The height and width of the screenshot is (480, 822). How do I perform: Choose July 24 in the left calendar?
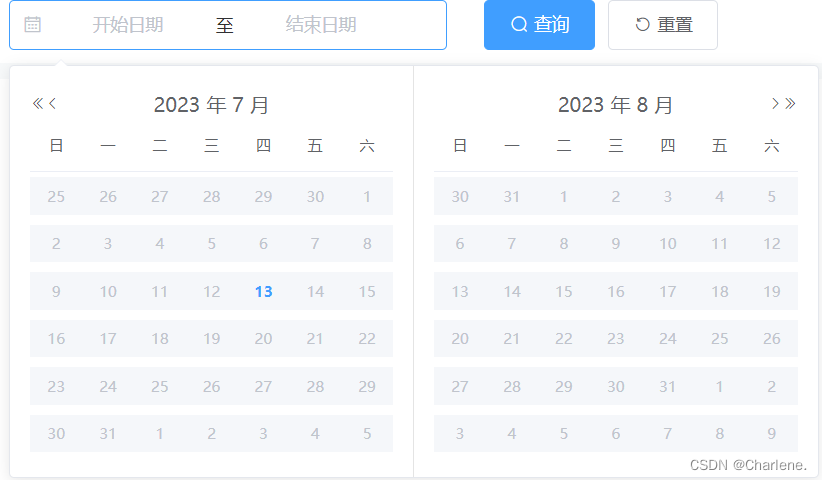(108, 386)
